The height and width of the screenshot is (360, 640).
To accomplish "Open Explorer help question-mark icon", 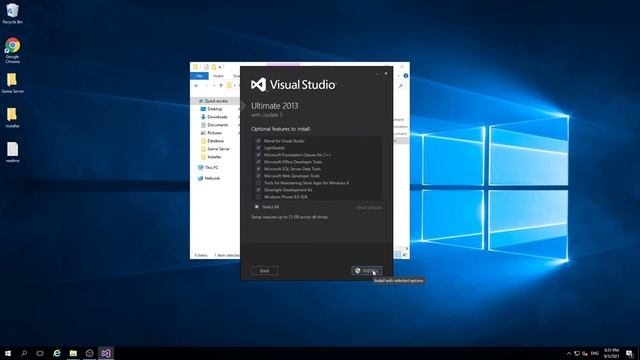I will pos(406,76).
